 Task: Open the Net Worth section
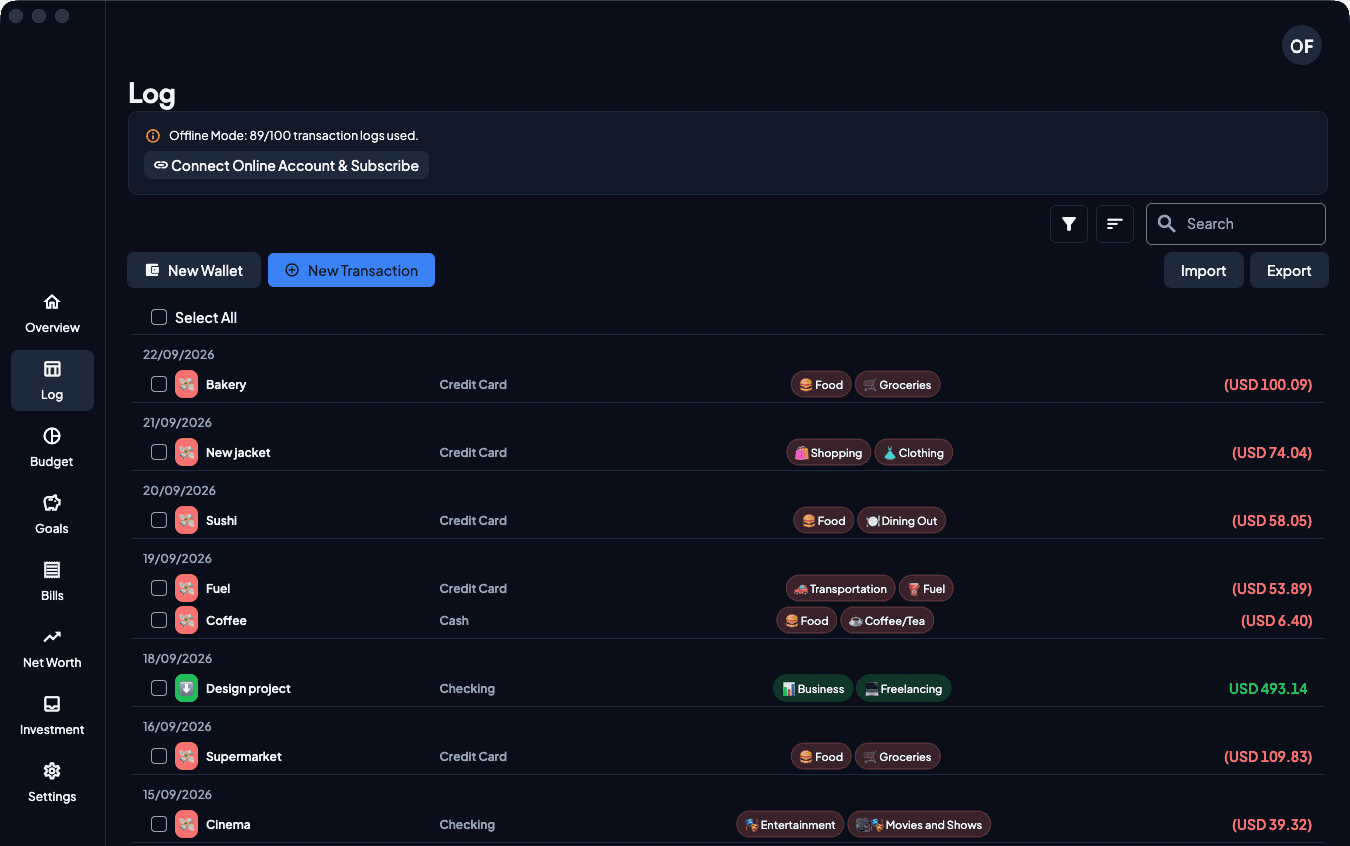[x=52, y=649]
